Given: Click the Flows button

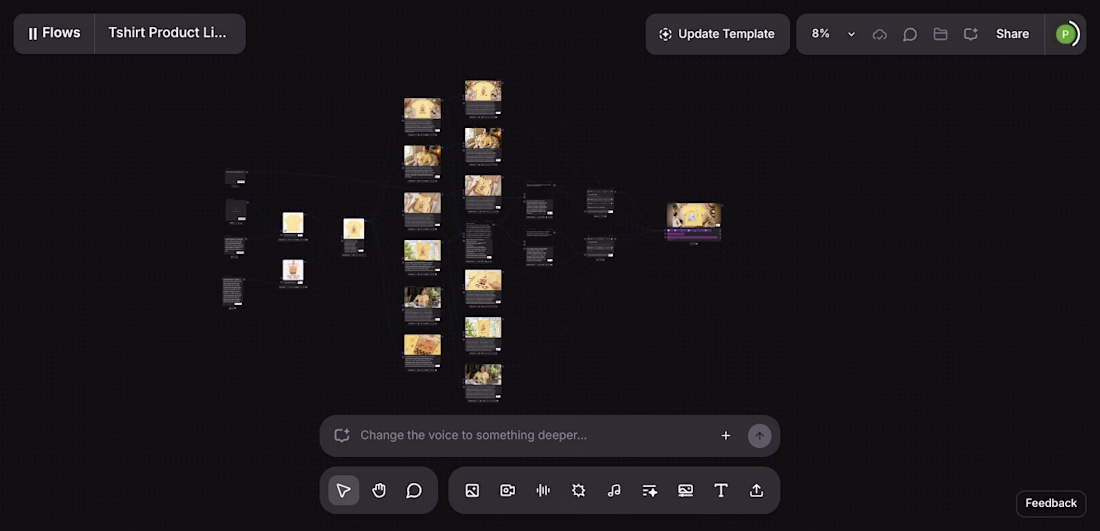Looking at the screenshot, I should click(54, 33).
